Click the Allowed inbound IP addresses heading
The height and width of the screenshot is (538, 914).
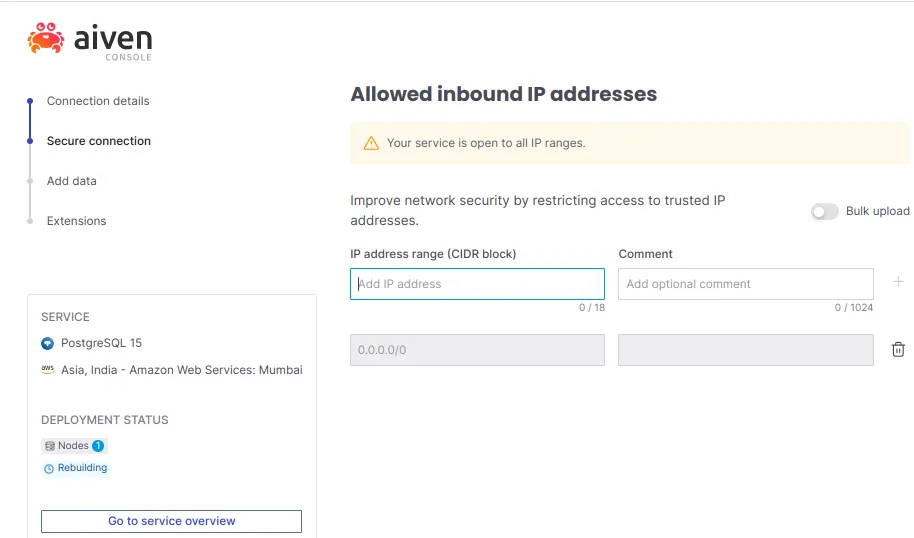coord(504,94)
